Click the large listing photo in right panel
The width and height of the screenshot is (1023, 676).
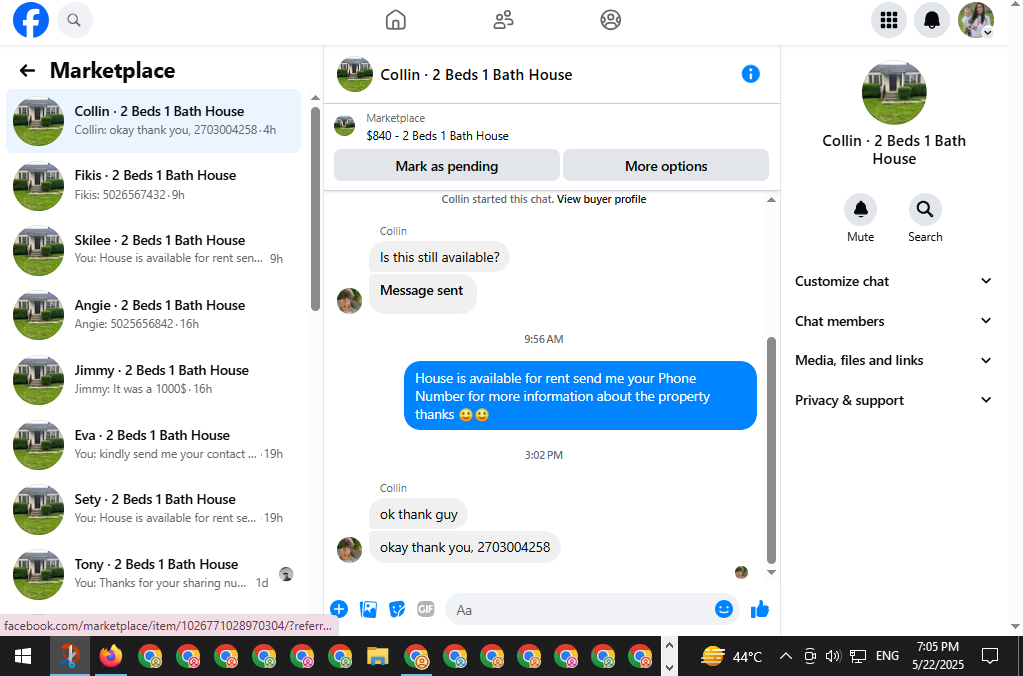[x=894, y=93]
